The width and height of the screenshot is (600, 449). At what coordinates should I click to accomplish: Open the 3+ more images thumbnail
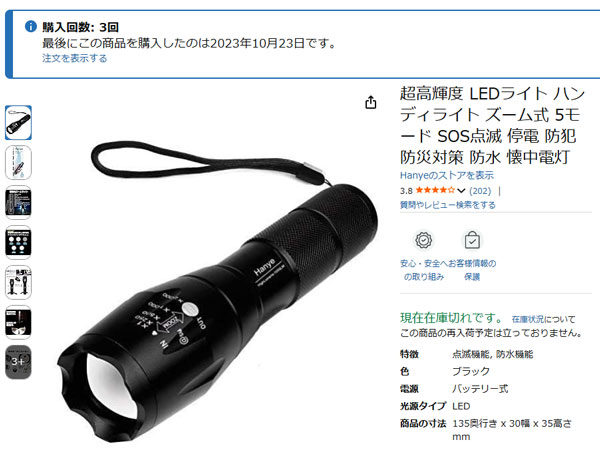[18, 362]
